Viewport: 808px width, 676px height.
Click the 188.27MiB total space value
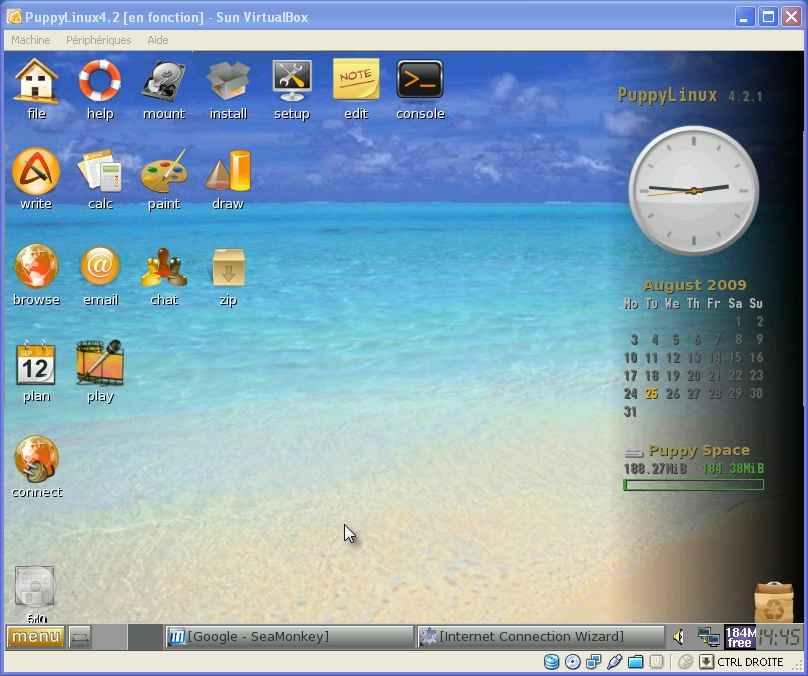(655, 469)
